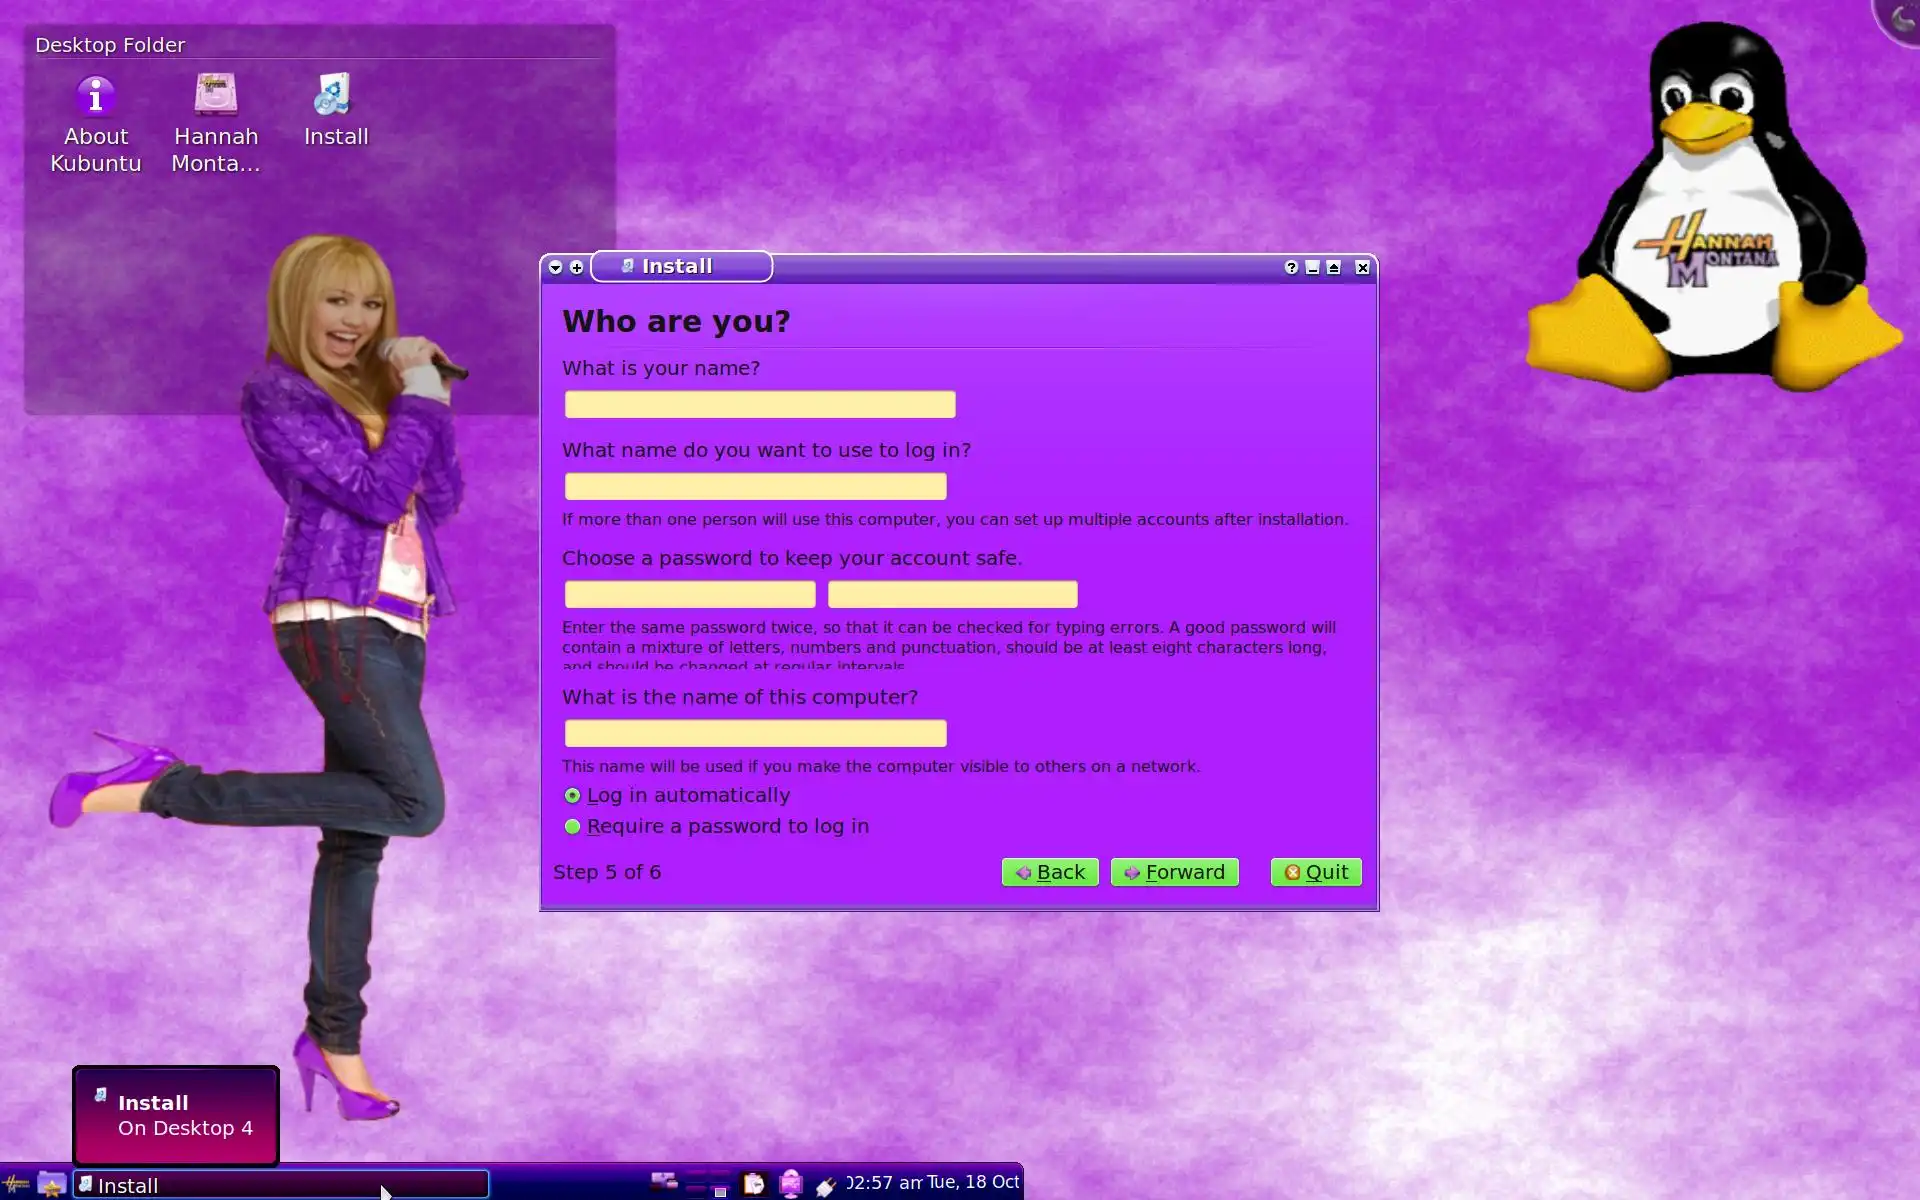Open the network connection tray icon
Image resolution: width=1920 pixels, height=1200 pixels.
(x=791, y=1184)
